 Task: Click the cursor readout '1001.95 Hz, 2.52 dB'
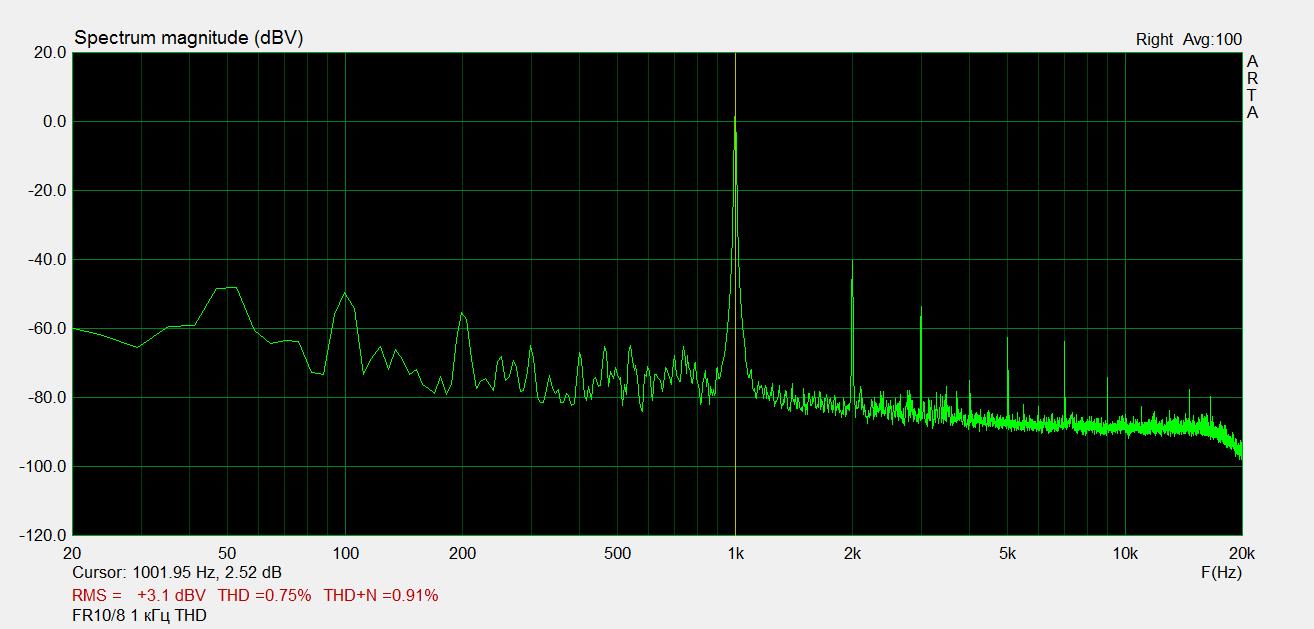point(207,573)
